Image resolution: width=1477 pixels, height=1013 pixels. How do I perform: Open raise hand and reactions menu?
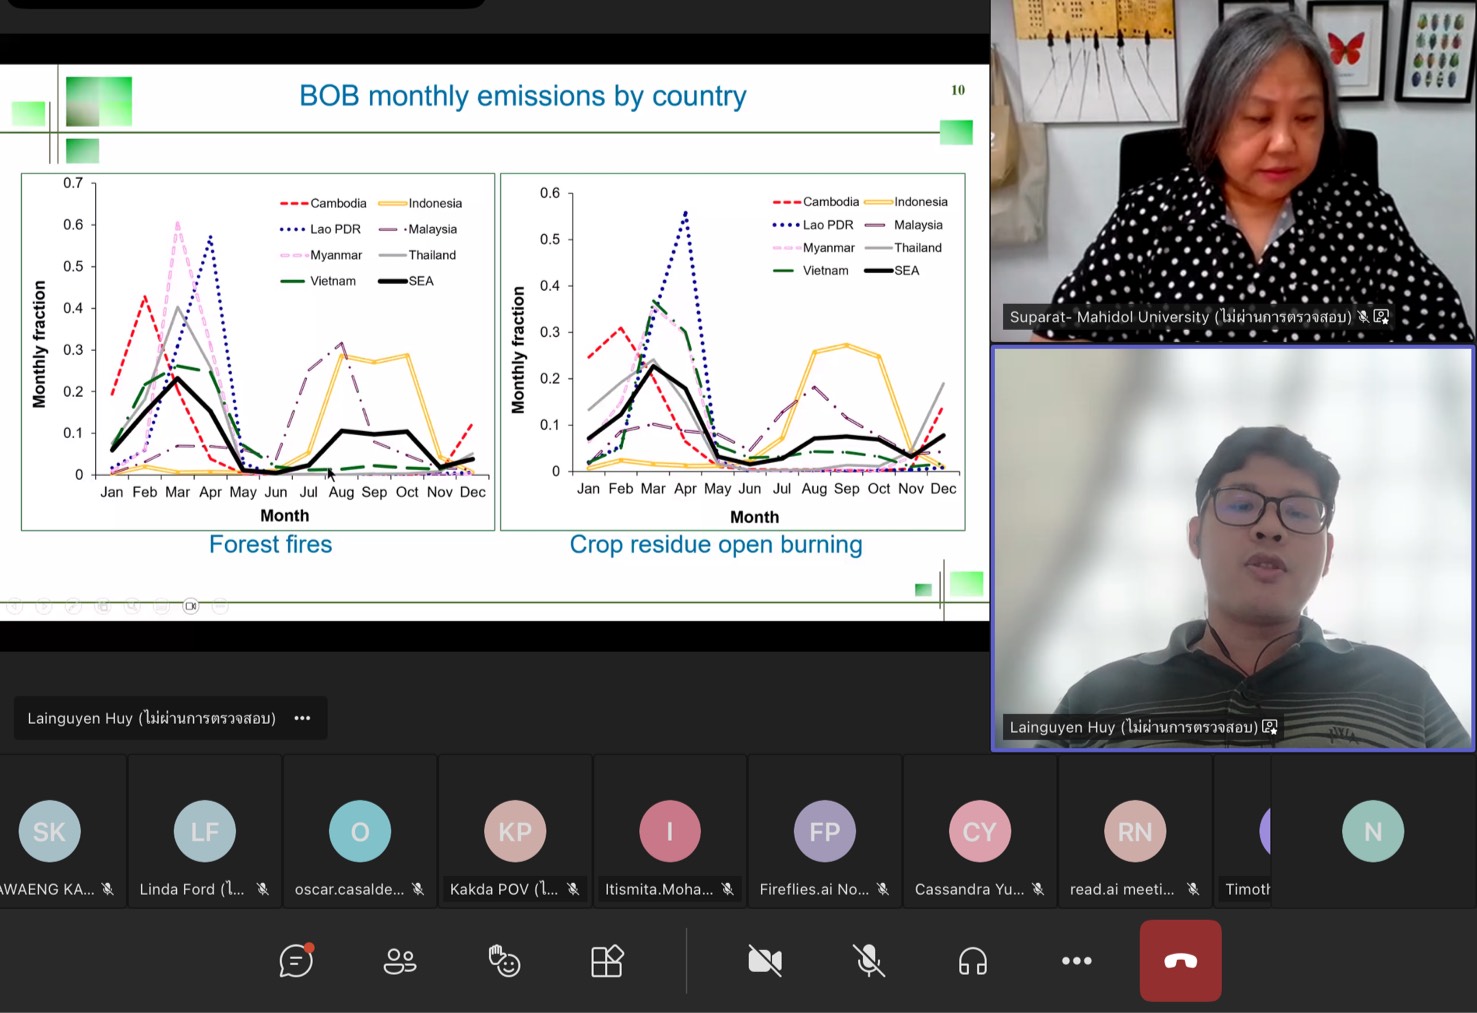pos(504,961)
